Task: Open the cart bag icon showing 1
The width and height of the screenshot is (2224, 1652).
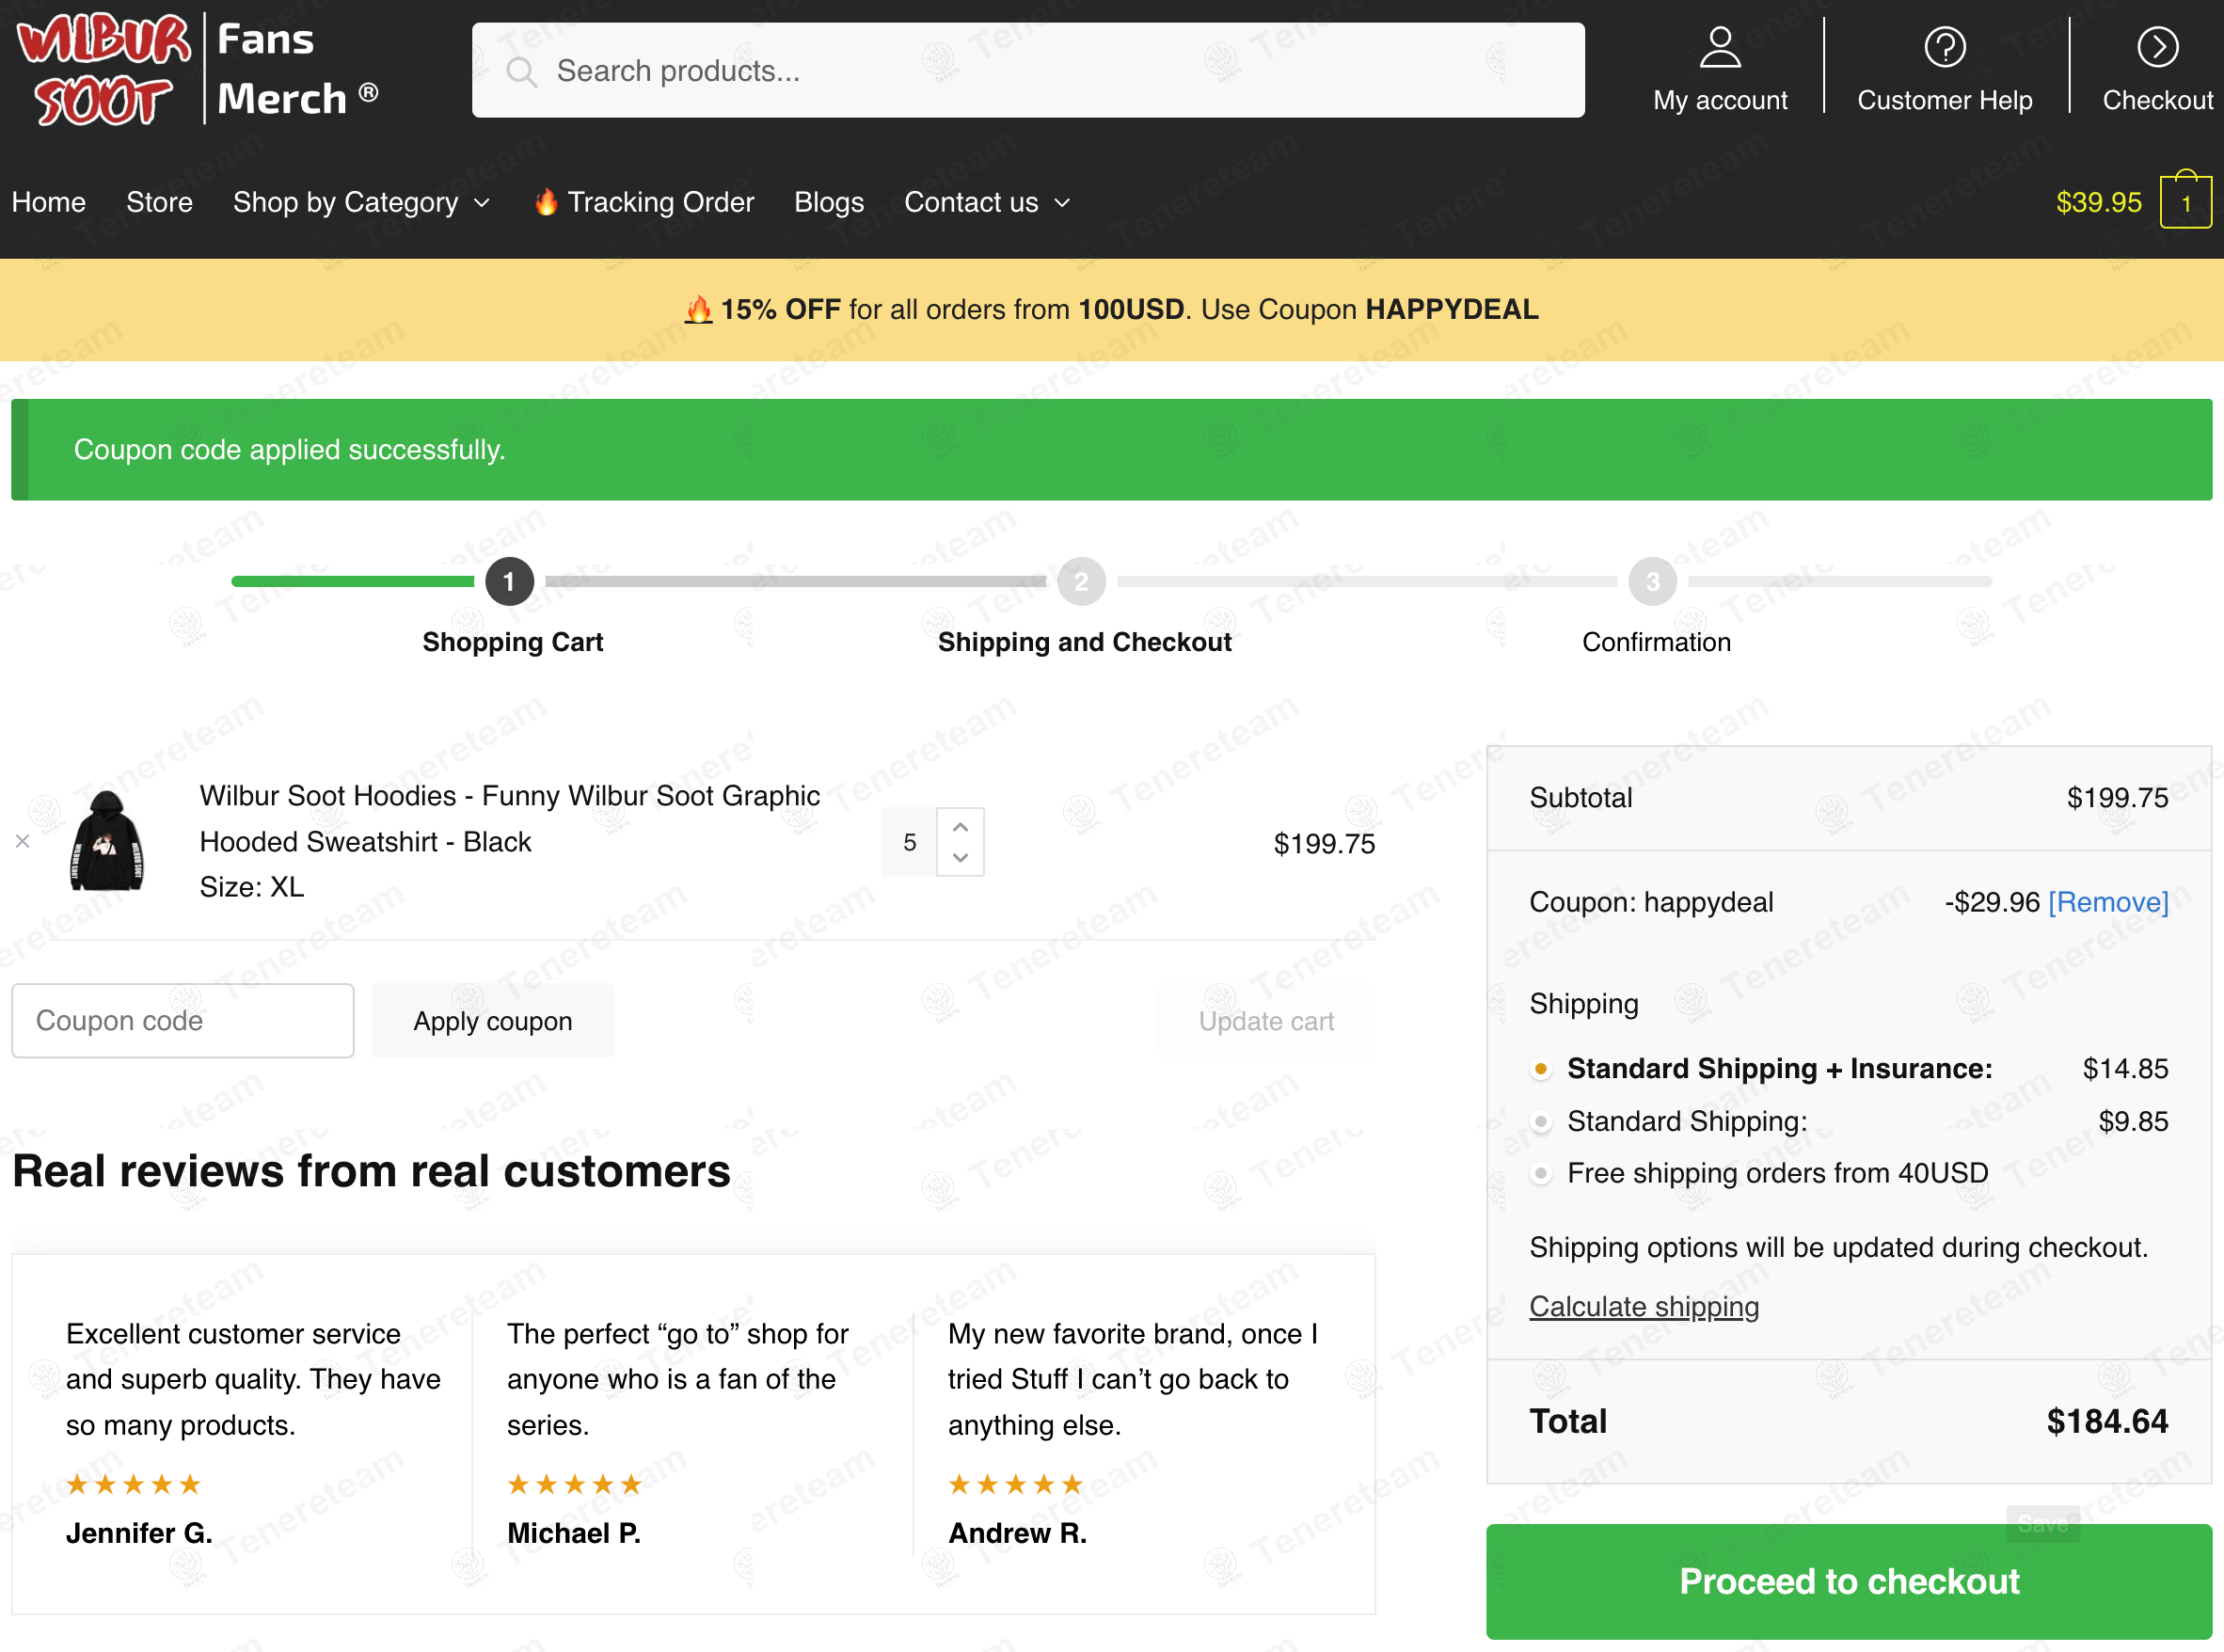Action: pyautogui.click(x=2185, y=200)
